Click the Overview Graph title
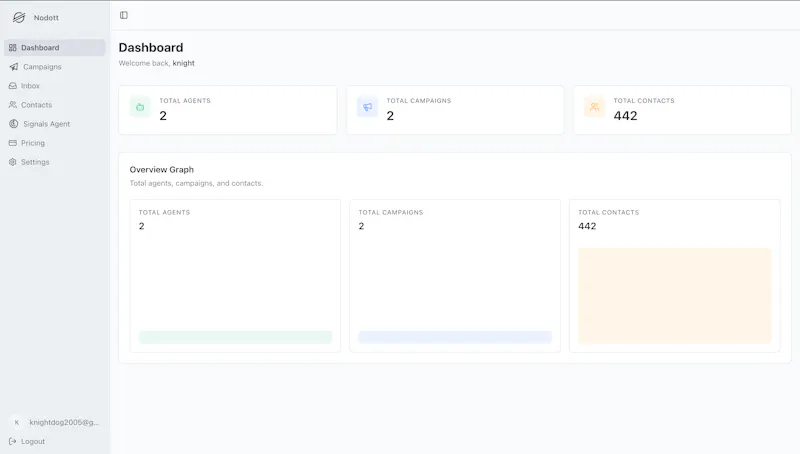Screen dimensions: 800x454 pos(162,169)
